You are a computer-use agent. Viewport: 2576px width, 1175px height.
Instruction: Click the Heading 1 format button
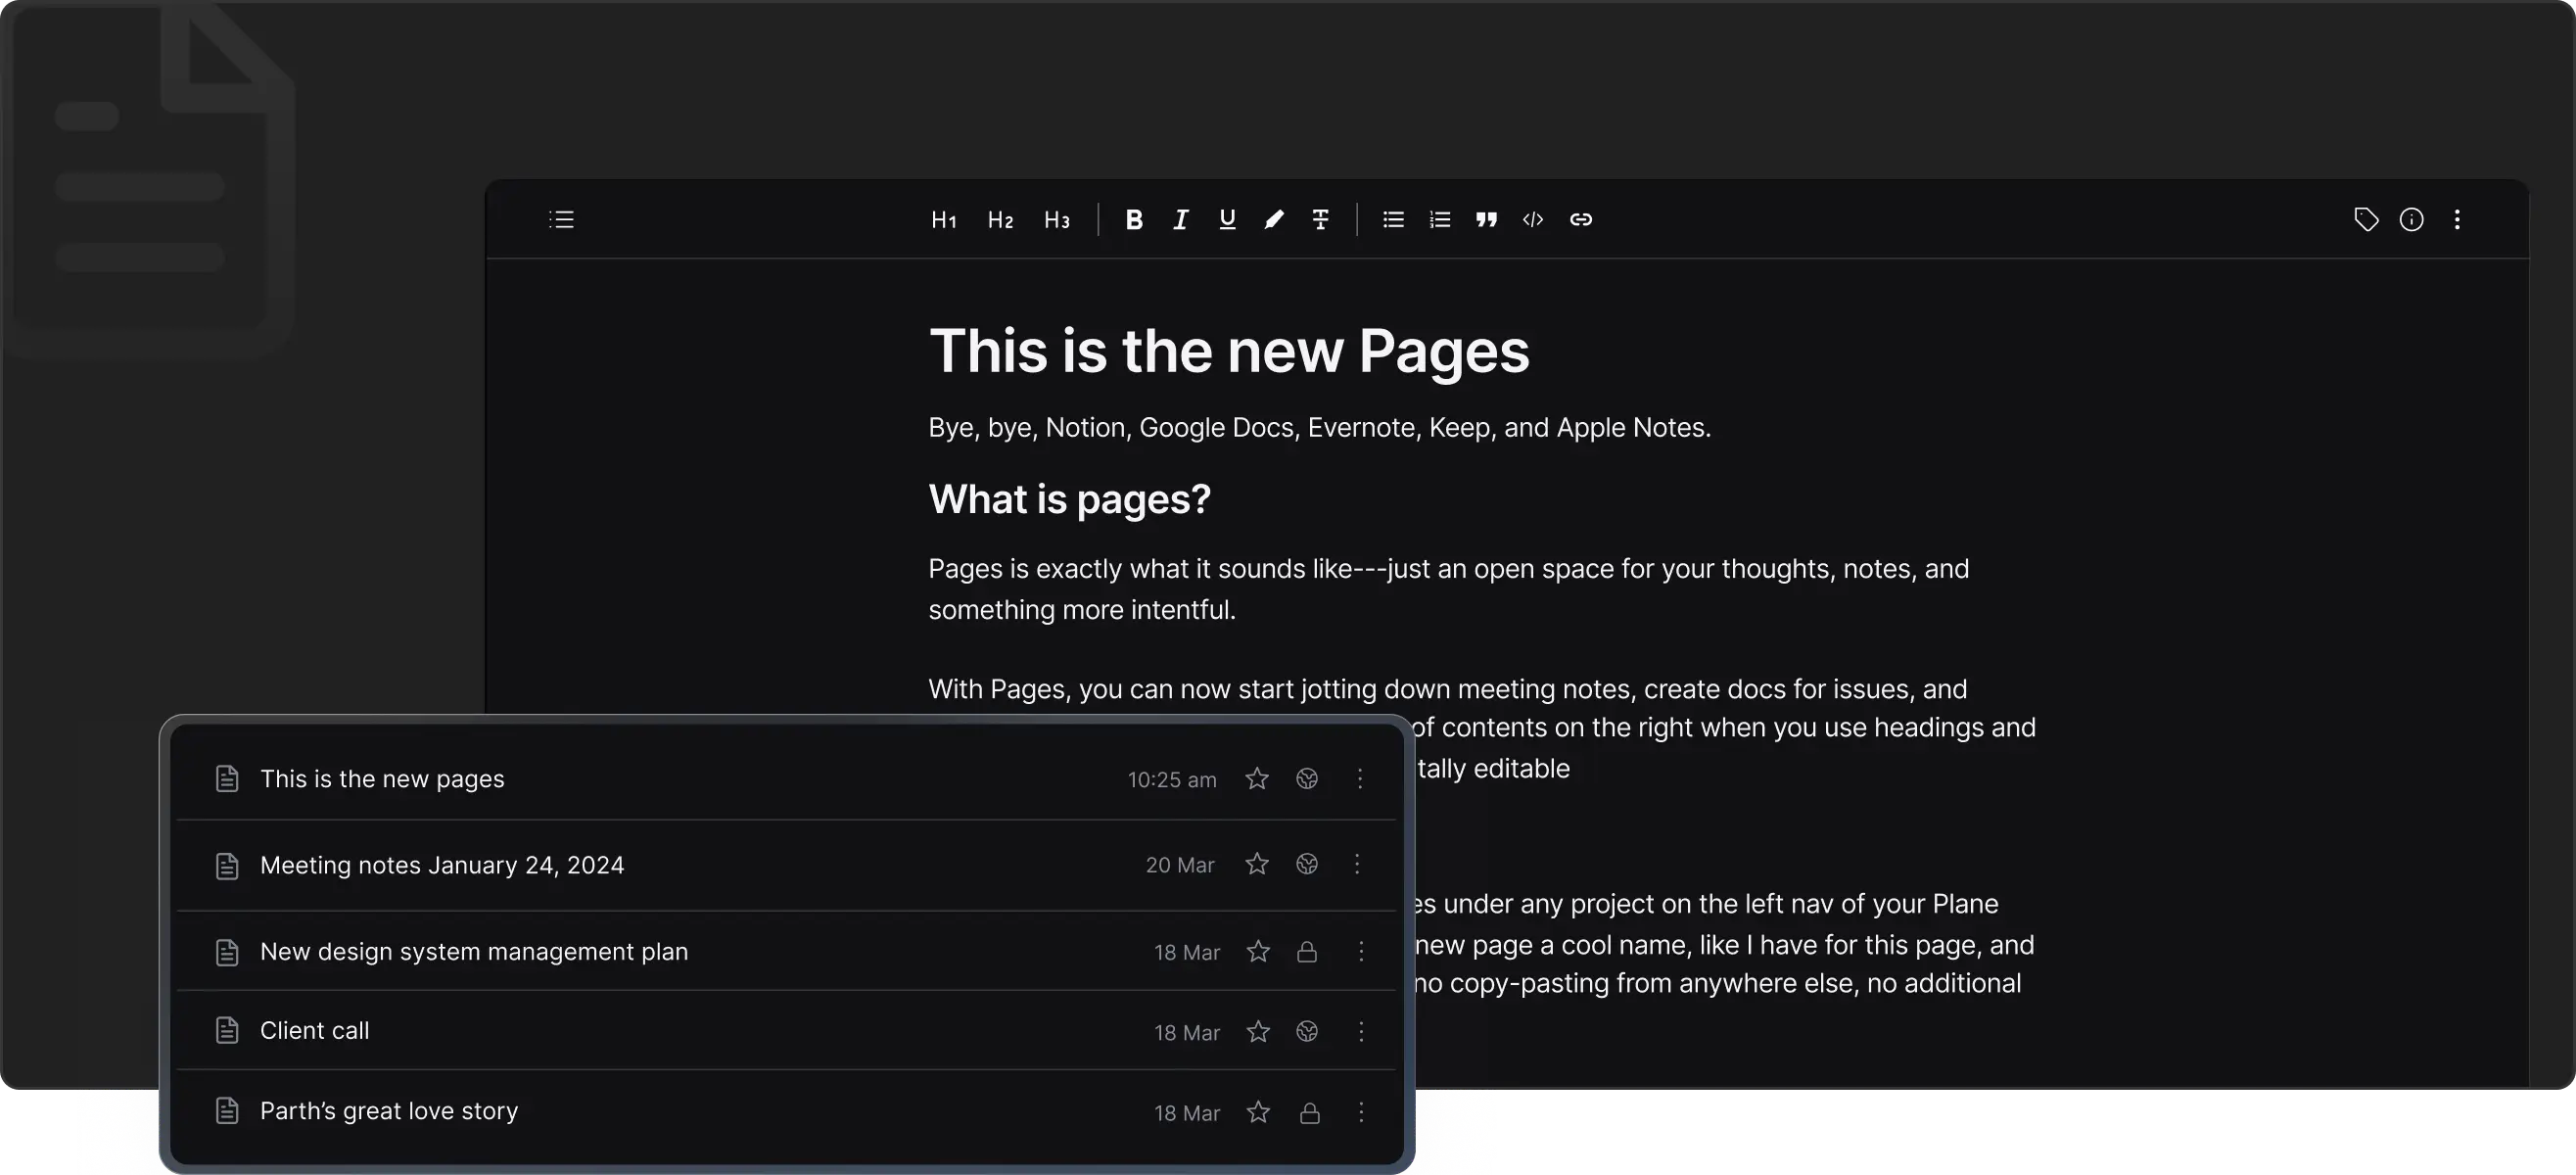943,220
